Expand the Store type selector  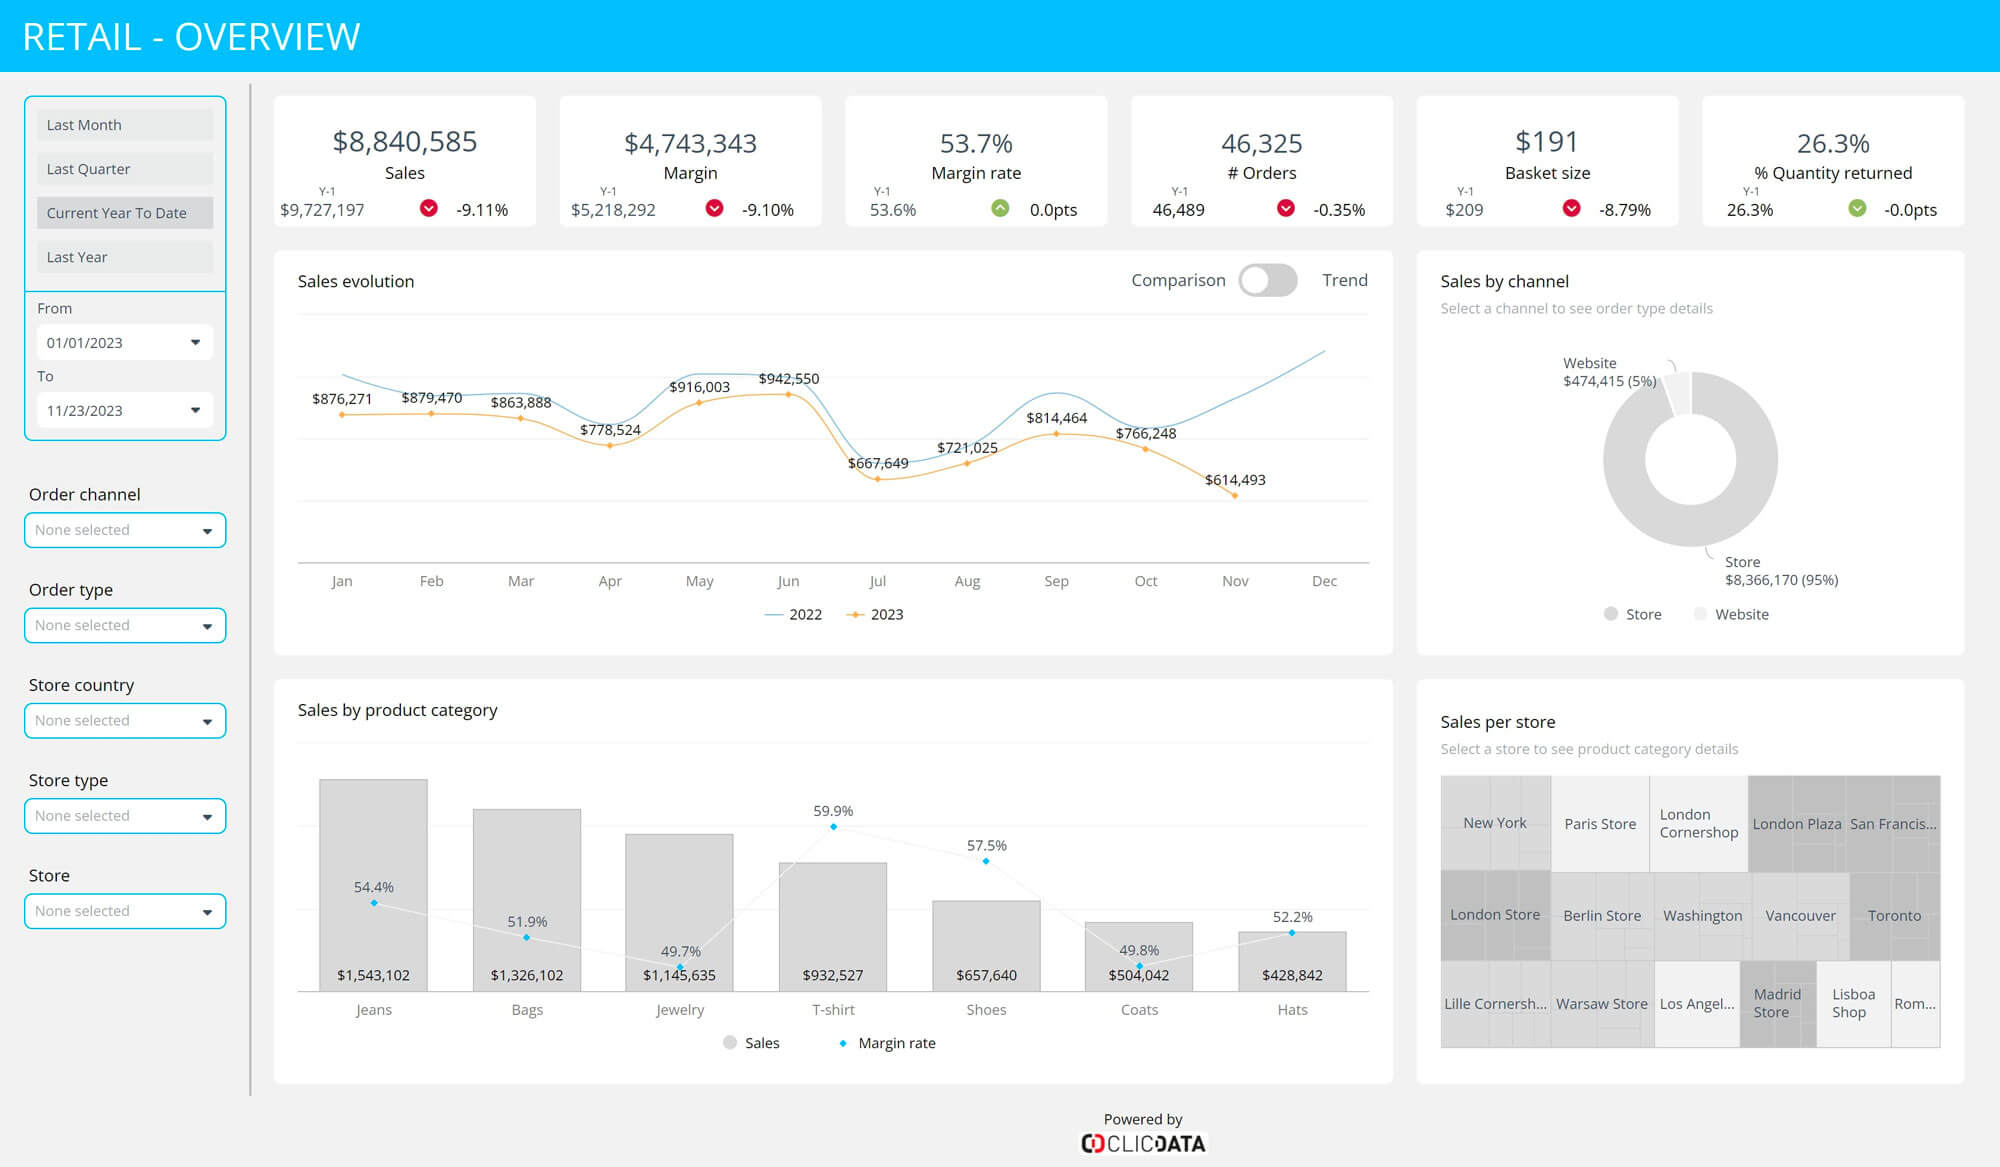pyautogui.click(x=124, y=816)
